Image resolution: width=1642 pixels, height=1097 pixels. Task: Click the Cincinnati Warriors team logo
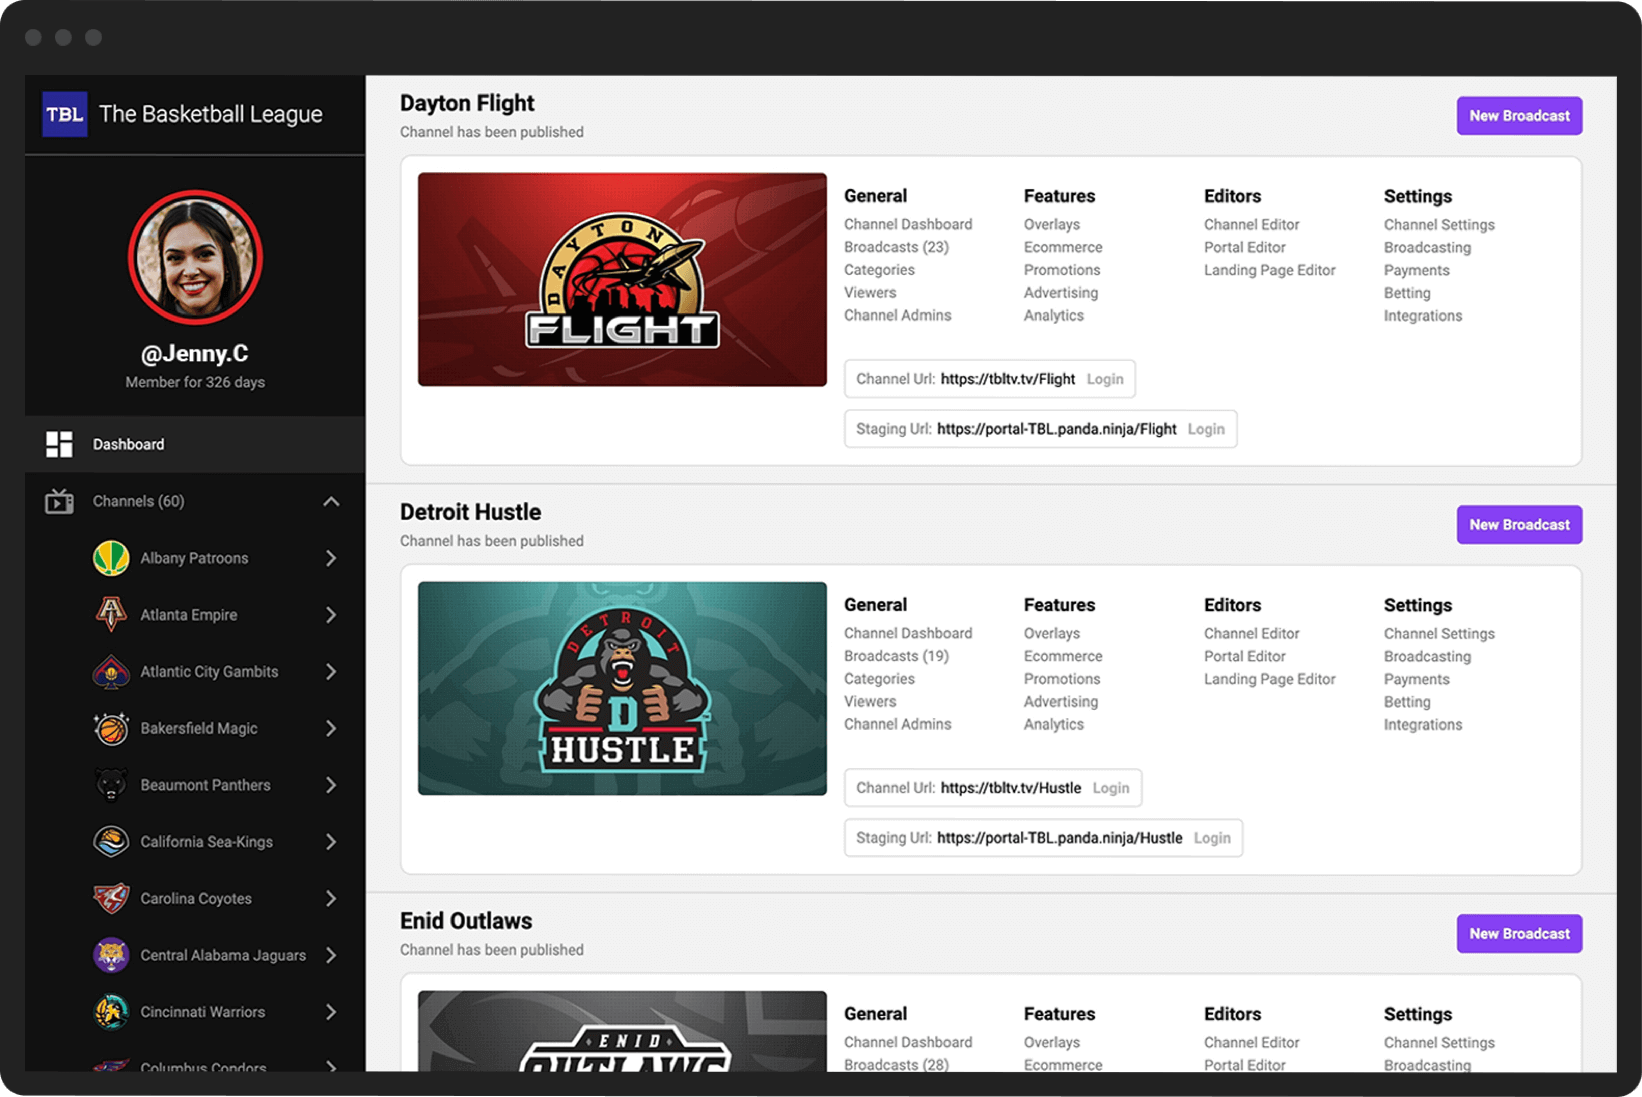tap(111, 1012)
